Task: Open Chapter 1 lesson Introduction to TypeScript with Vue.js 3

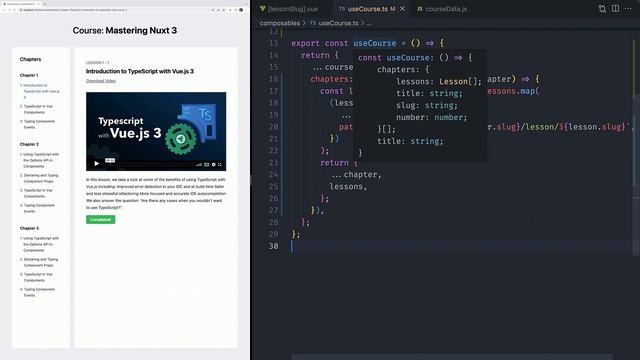Action: [41, 91]
